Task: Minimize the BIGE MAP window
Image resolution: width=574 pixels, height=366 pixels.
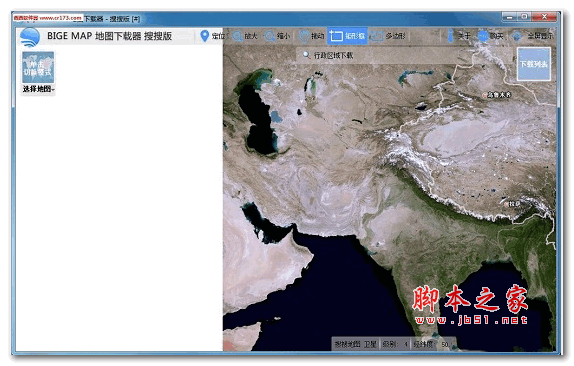Action: point(509,17)
